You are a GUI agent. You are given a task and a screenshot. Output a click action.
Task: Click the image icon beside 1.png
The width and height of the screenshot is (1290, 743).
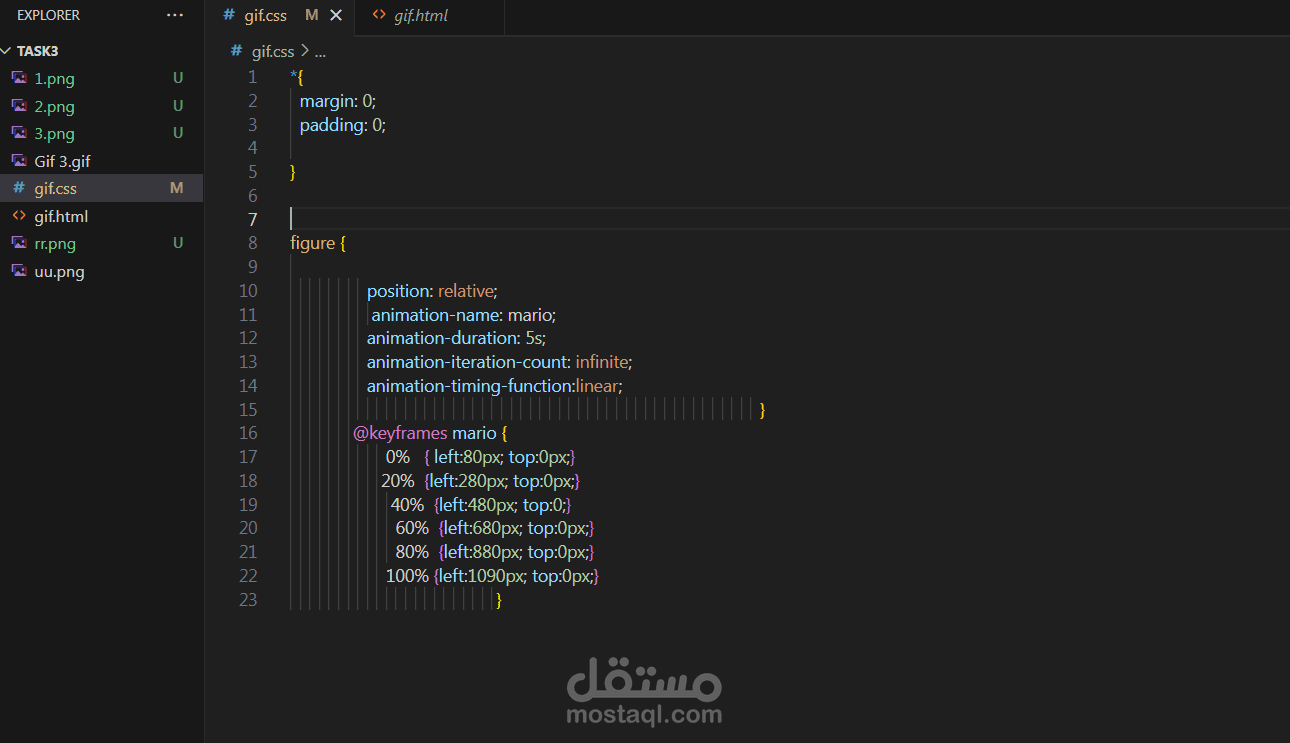(19, 78)
